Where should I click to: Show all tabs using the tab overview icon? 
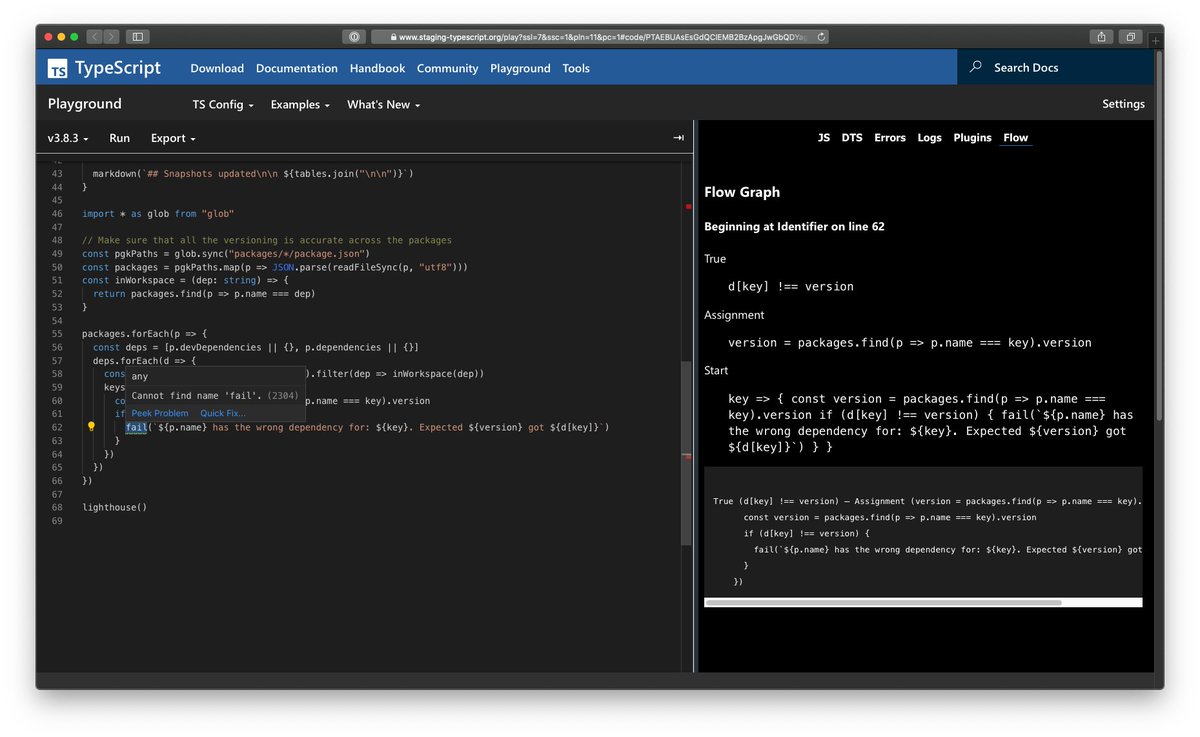[1130, 37]
